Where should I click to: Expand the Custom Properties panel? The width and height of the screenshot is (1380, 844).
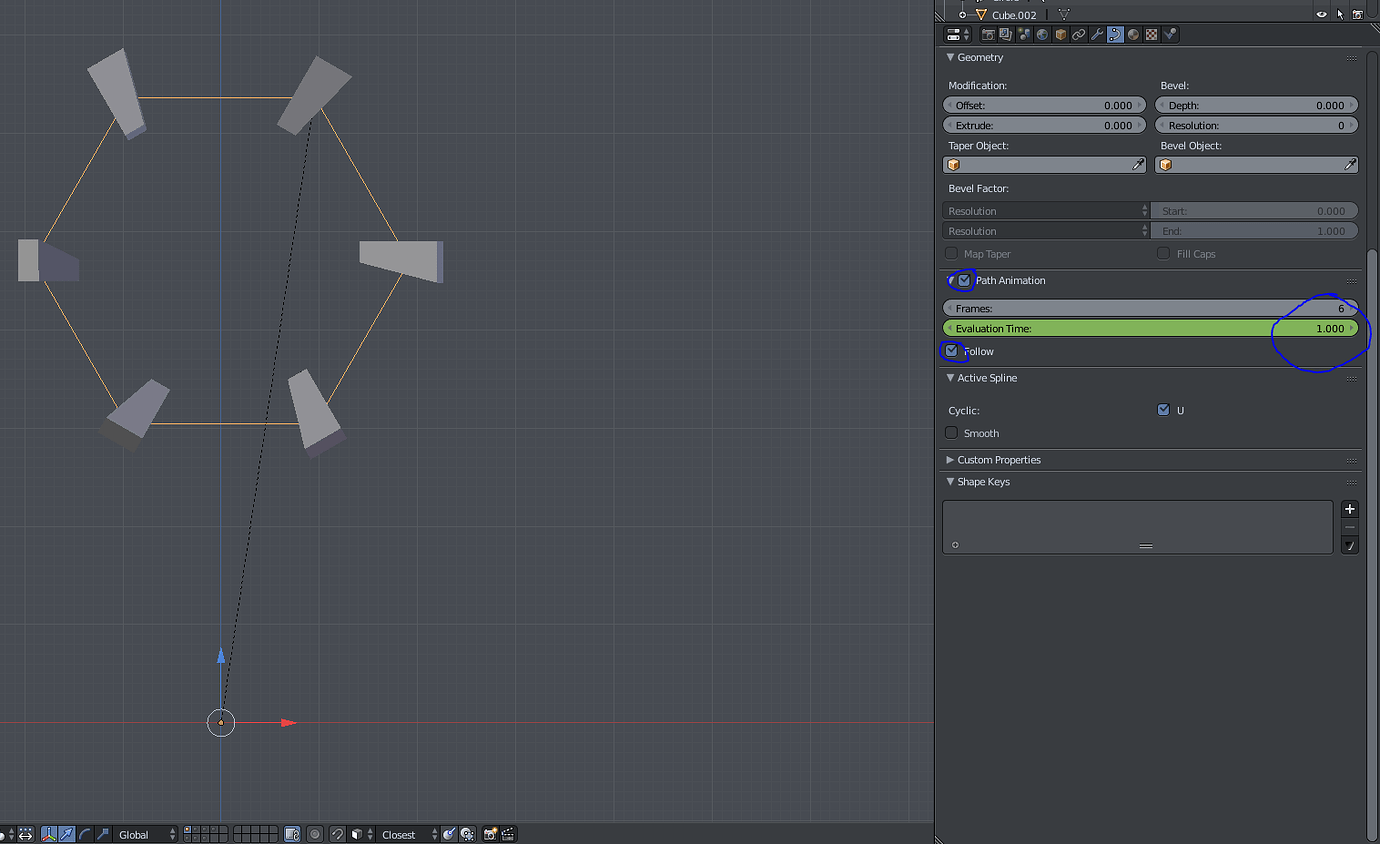point(951,460)
